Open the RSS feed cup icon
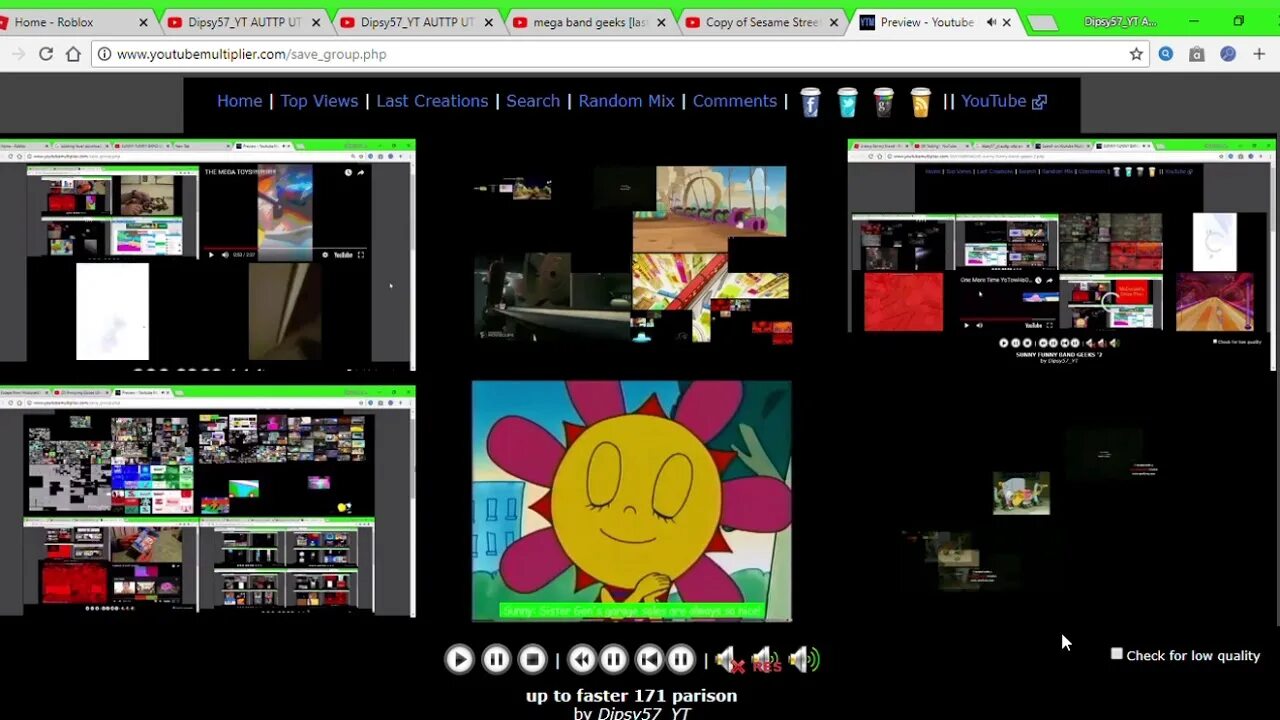This screenshot has width=1280, height=720. (921, 102)
